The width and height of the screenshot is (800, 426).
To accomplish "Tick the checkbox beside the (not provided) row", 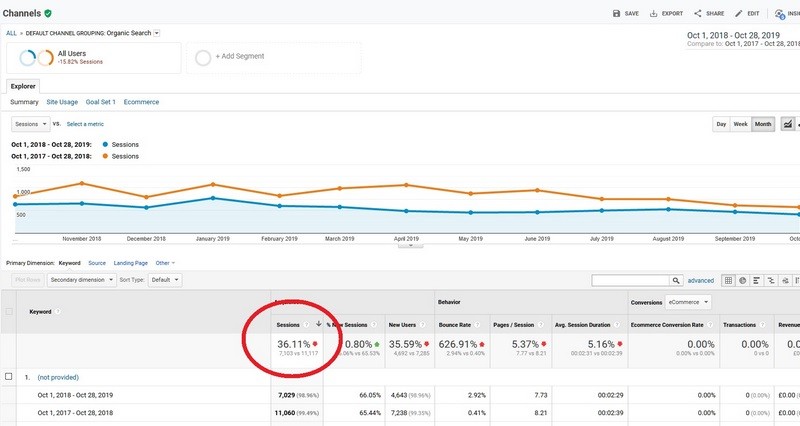I will point(9,377).
